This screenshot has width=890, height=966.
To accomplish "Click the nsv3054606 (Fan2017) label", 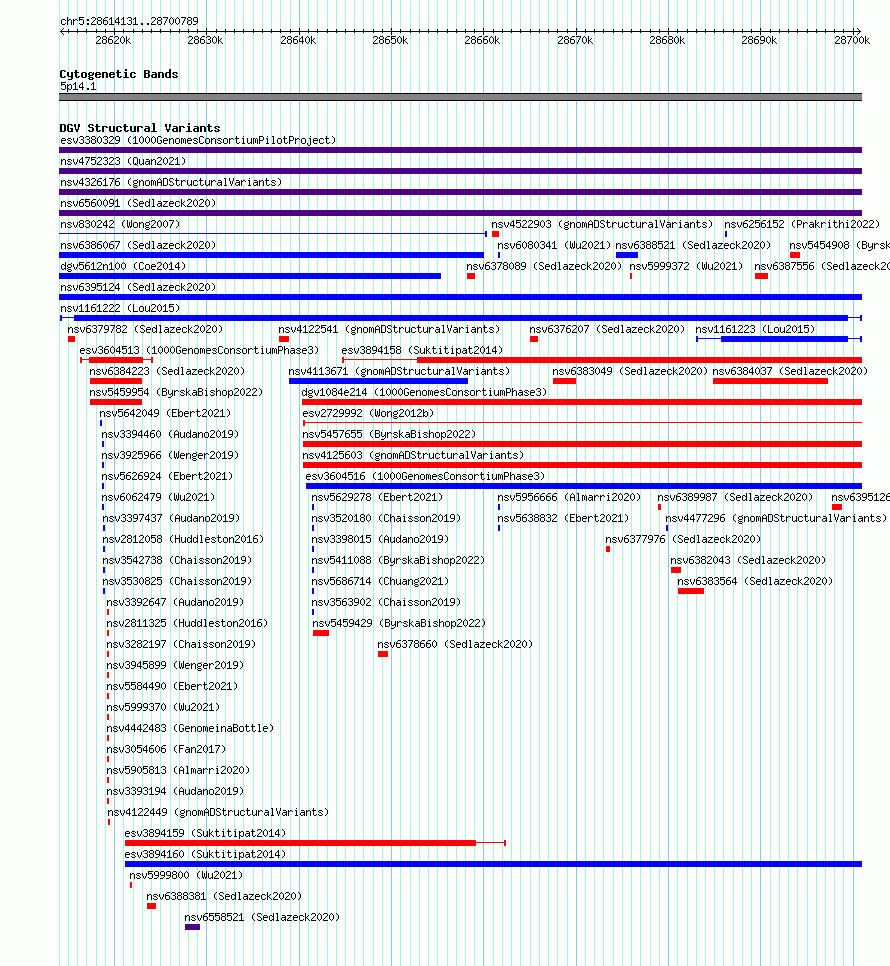I will tap(166, 749).
